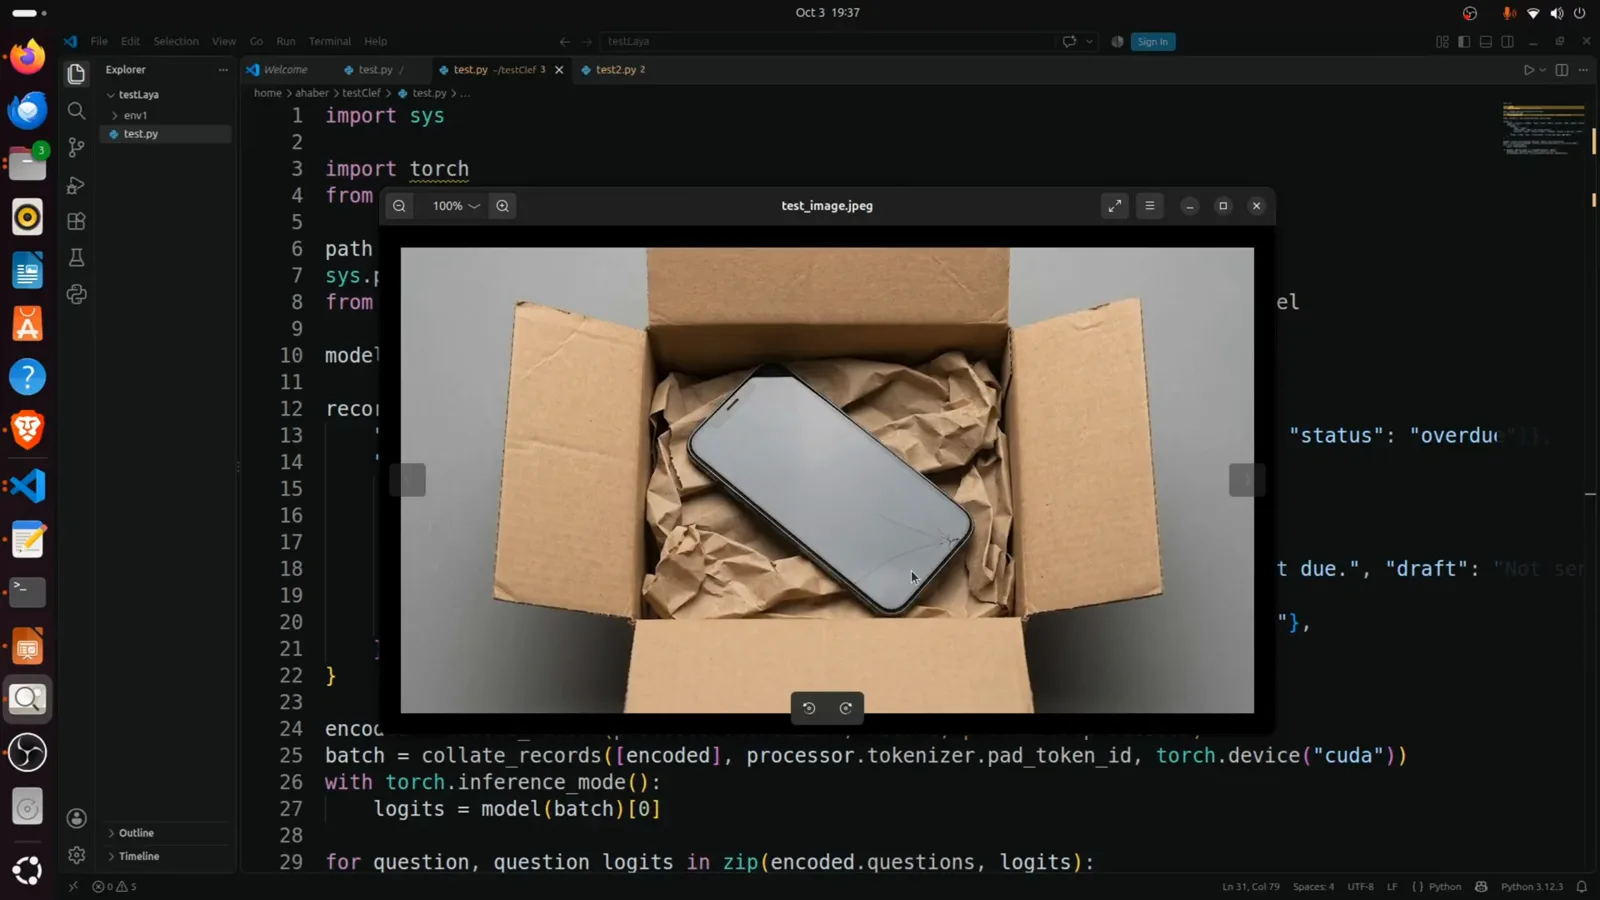Screen dimensions: 1600x900
Task: Open the 100% zoom level dropdown
Action: pos(456,206)
